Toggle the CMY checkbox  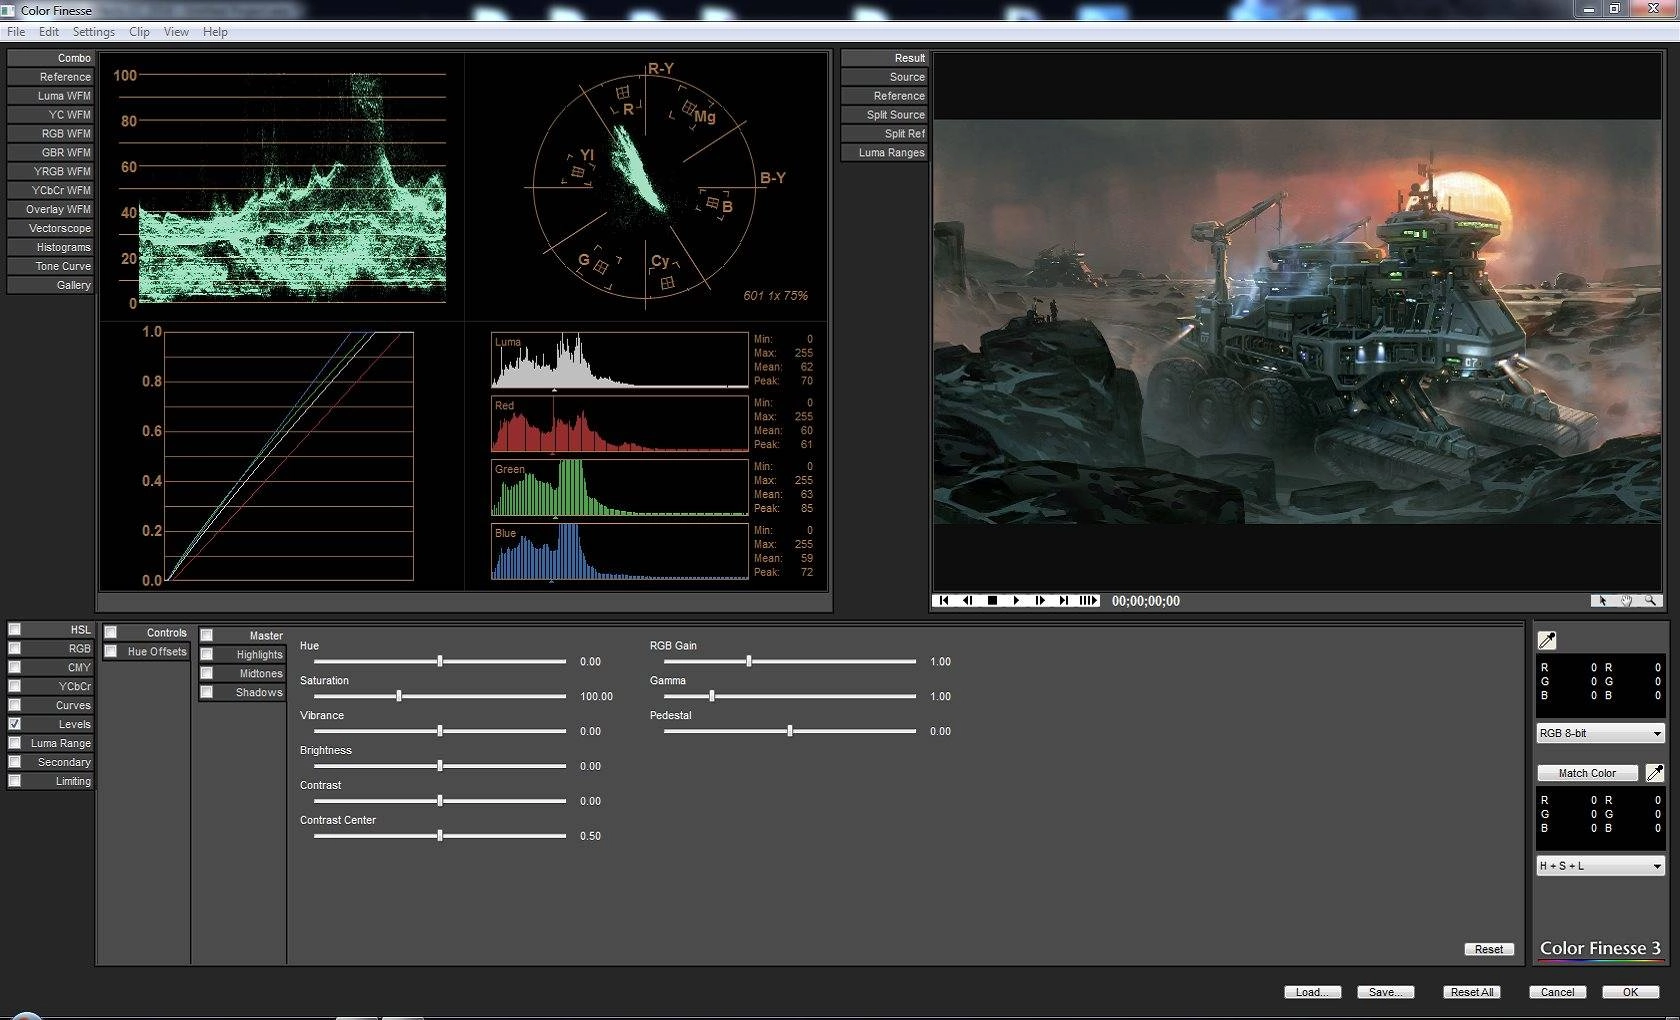[15, 667]
